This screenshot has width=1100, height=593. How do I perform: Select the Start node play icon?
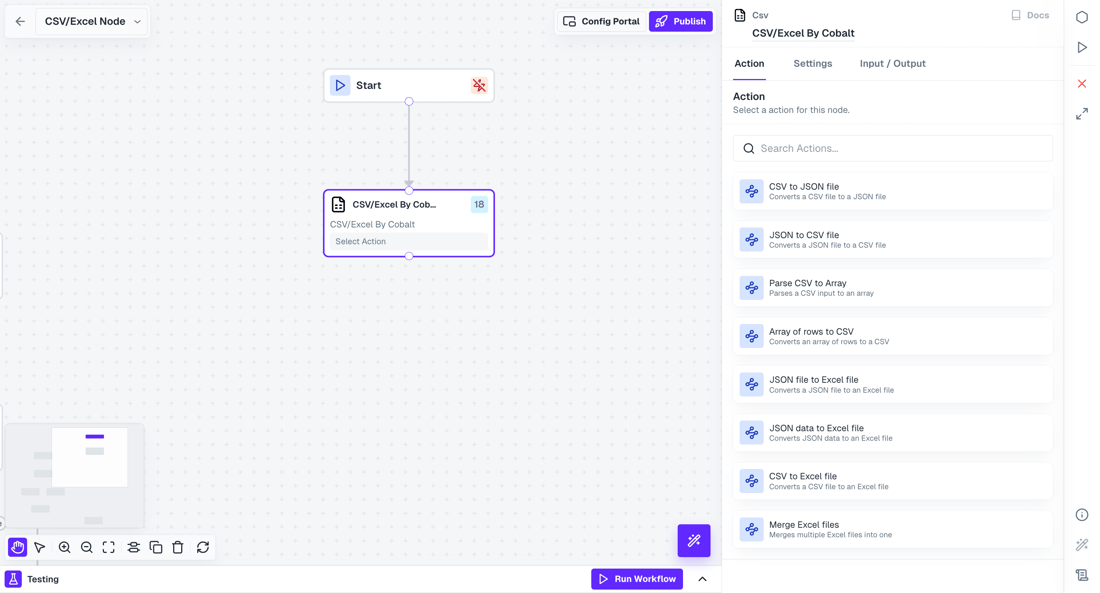click(340, 86)
